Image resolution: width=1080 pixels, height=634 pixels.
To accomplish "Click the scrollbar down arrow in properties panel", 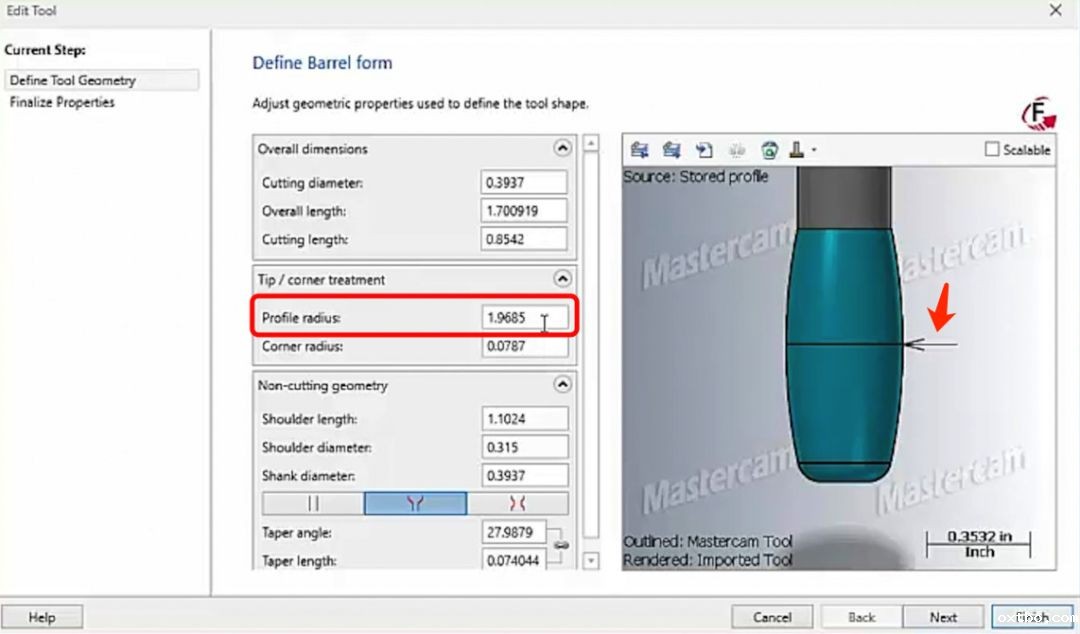I will pyautogui.click(x=591, y=561).
